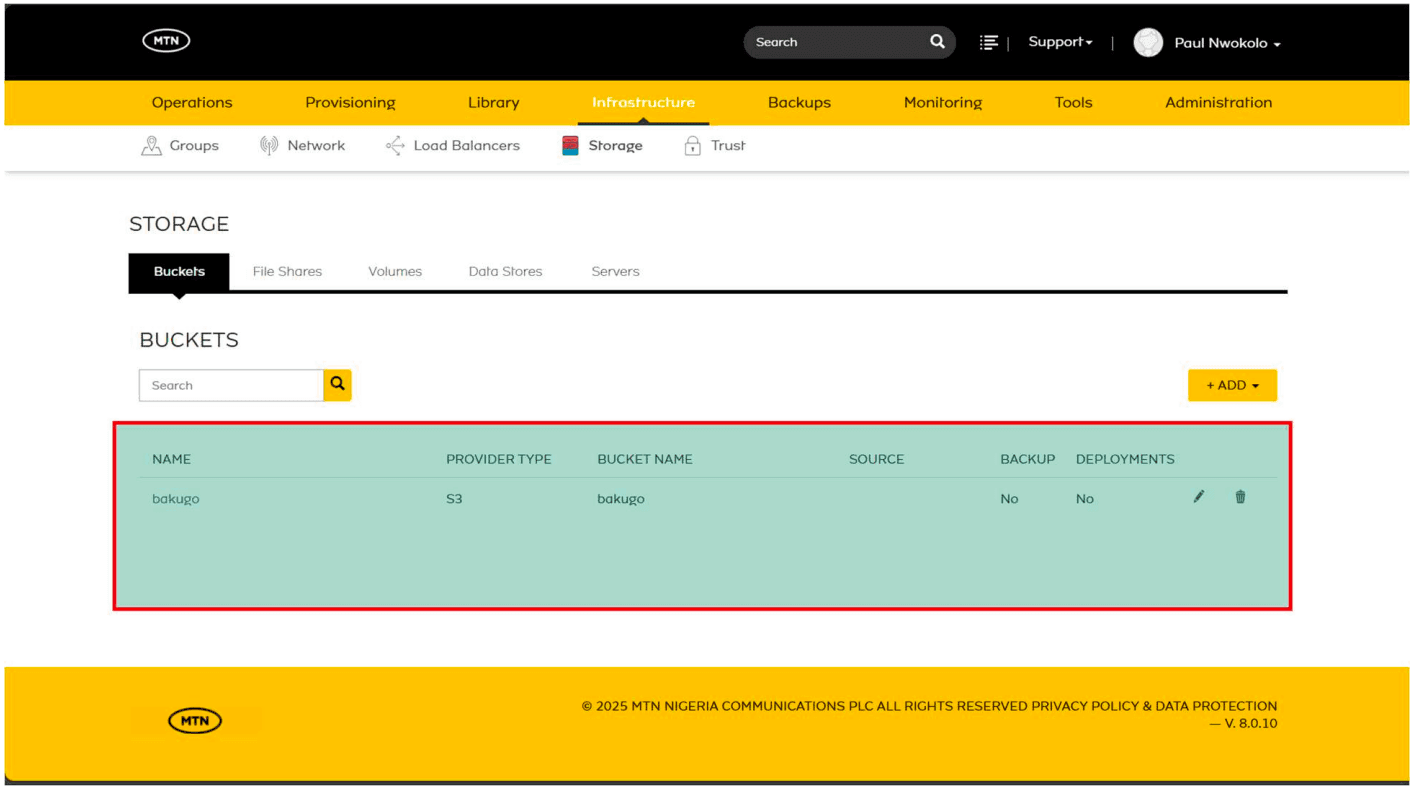
Task: Click the S3 provider type cell
Action: click(x=454, y=498)
